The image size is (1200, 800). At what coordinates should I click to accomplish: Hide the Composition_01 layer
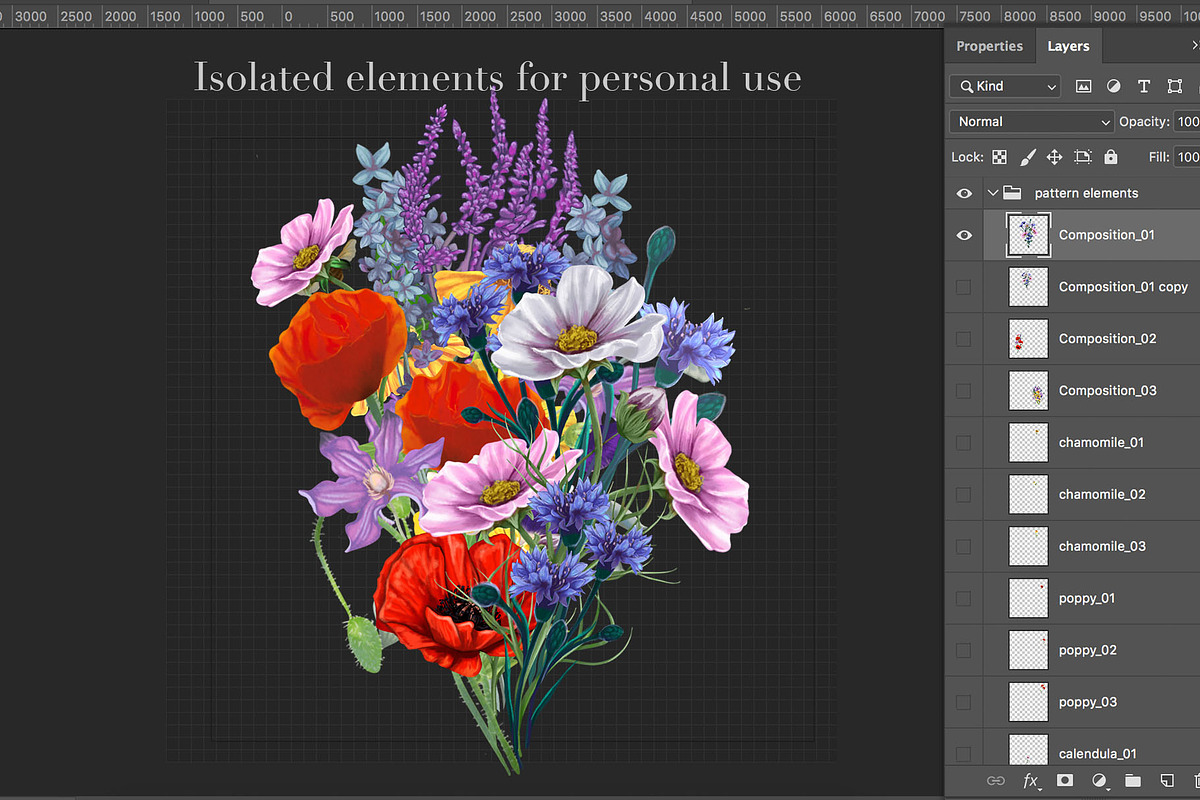pyautogui.click(x=964, y=235)
